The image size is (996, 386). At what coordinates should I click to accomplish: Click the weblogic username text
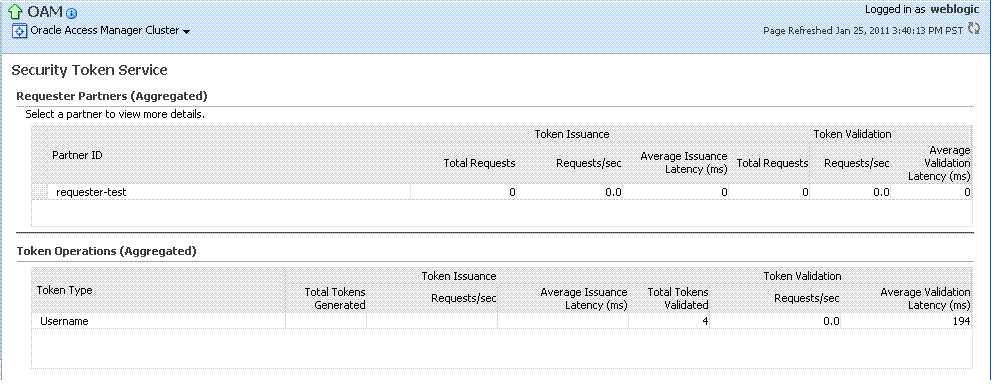[x=955, y=10]
